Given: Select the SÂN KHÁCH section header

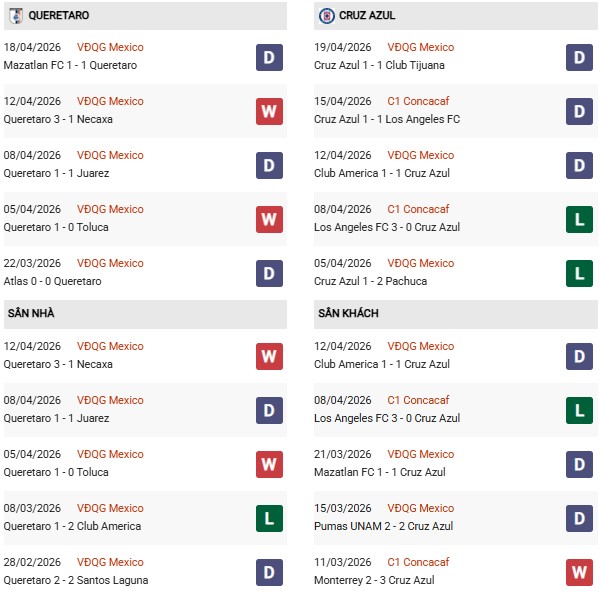Looking at the screenshot, I should coord(348,314).
